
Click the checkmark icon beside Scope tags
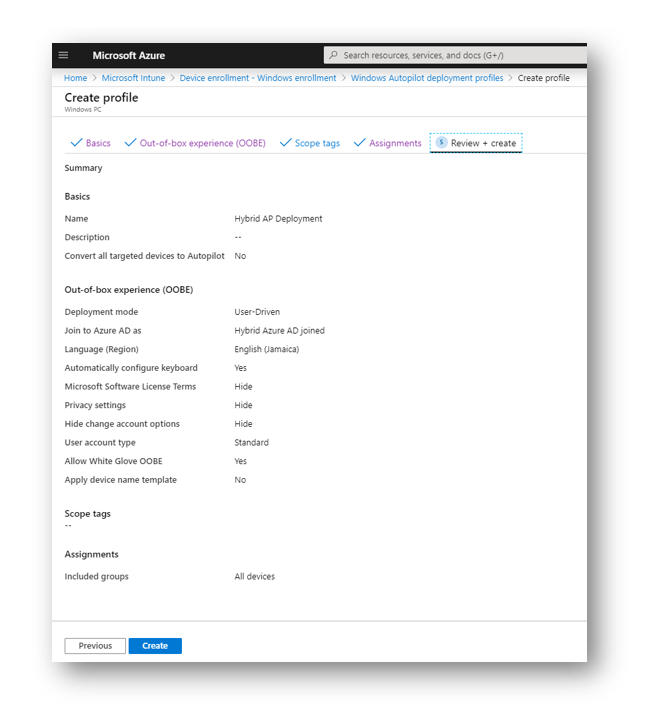coord(285,143)
